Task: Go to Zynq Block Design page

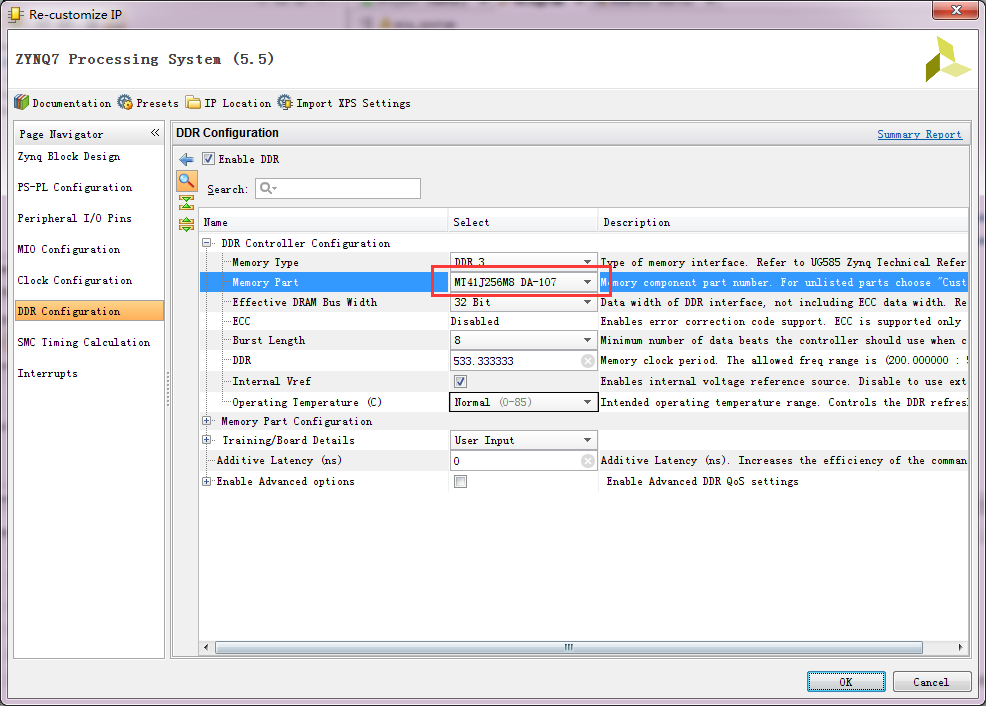Action: pyautogui.click(x=69, y=157)
